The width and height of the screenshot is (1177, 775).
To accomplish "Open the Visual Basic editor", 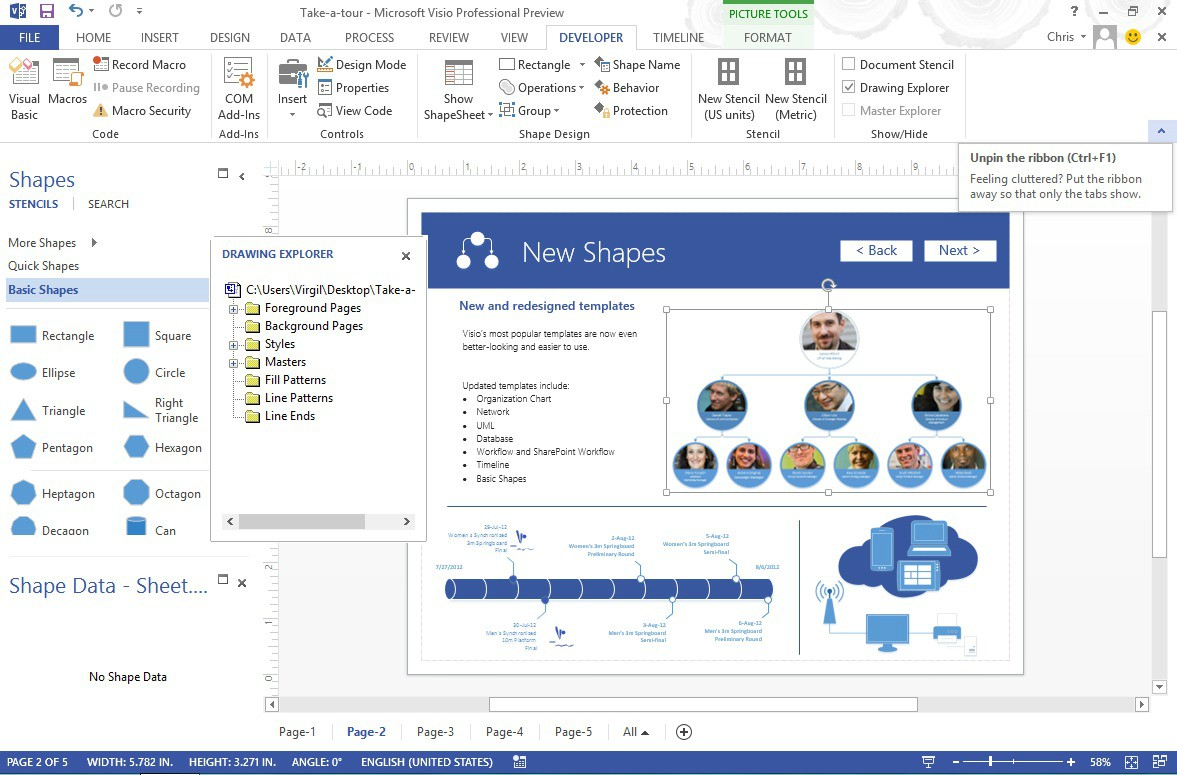I will (24, 87).
